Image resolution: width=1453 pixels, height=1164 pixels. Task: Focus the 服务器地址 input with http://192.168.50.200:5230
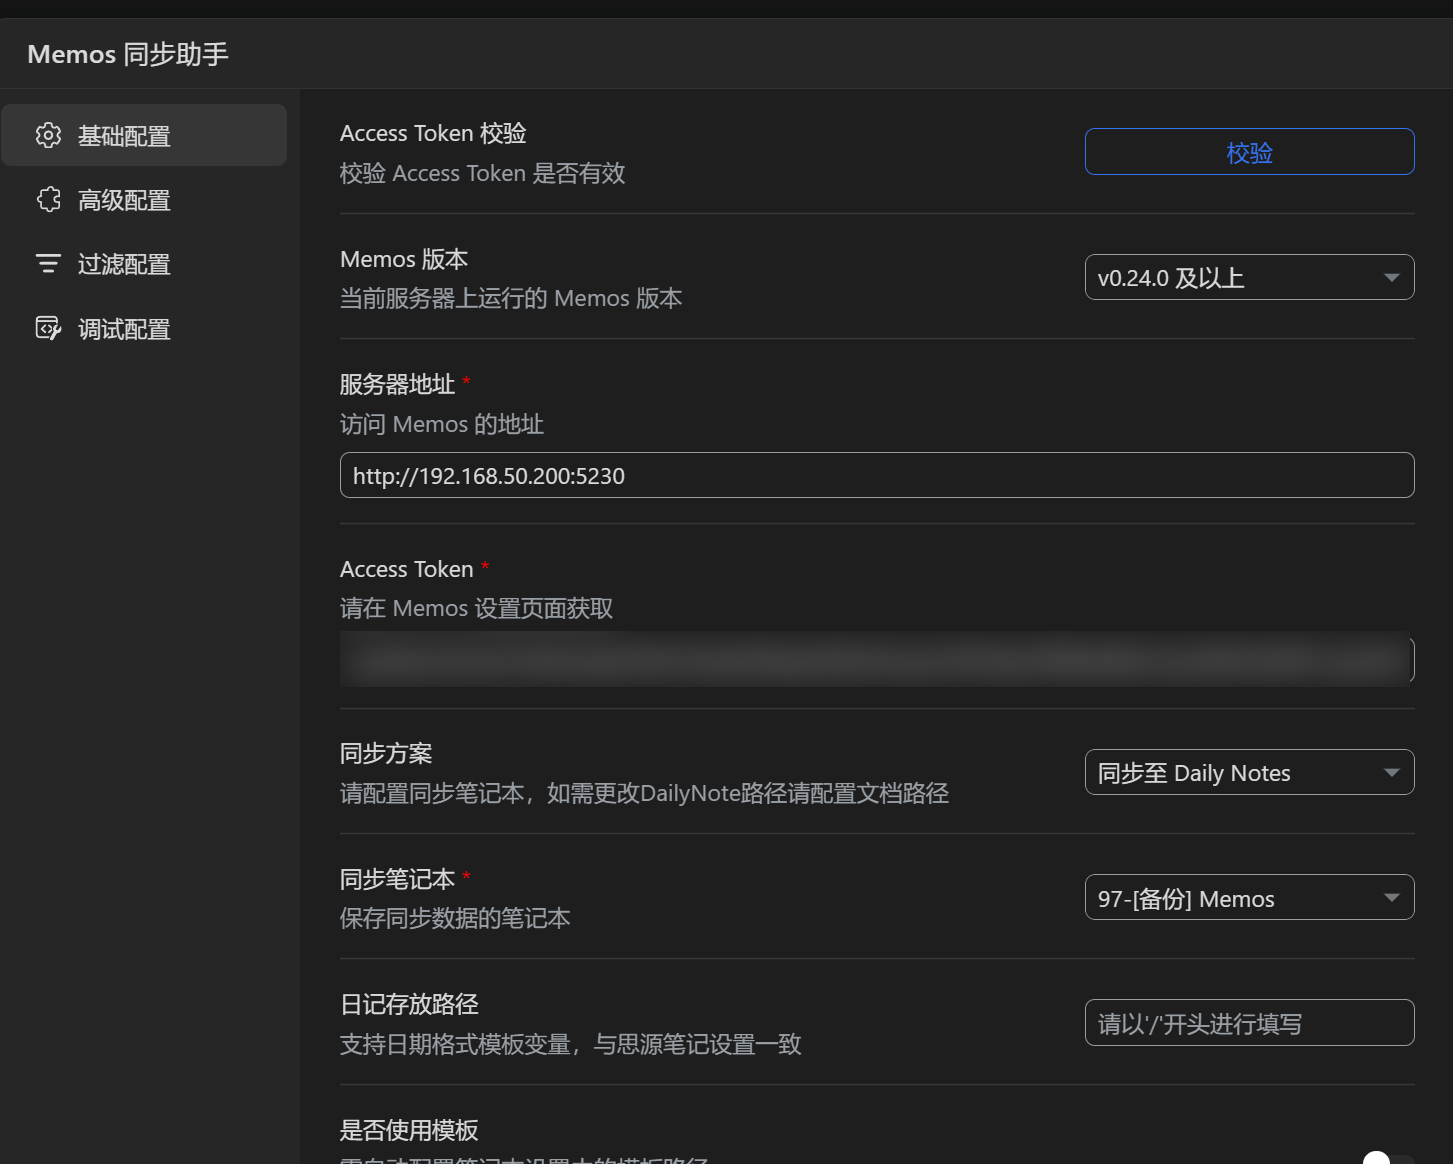click(x=877, y=475)
